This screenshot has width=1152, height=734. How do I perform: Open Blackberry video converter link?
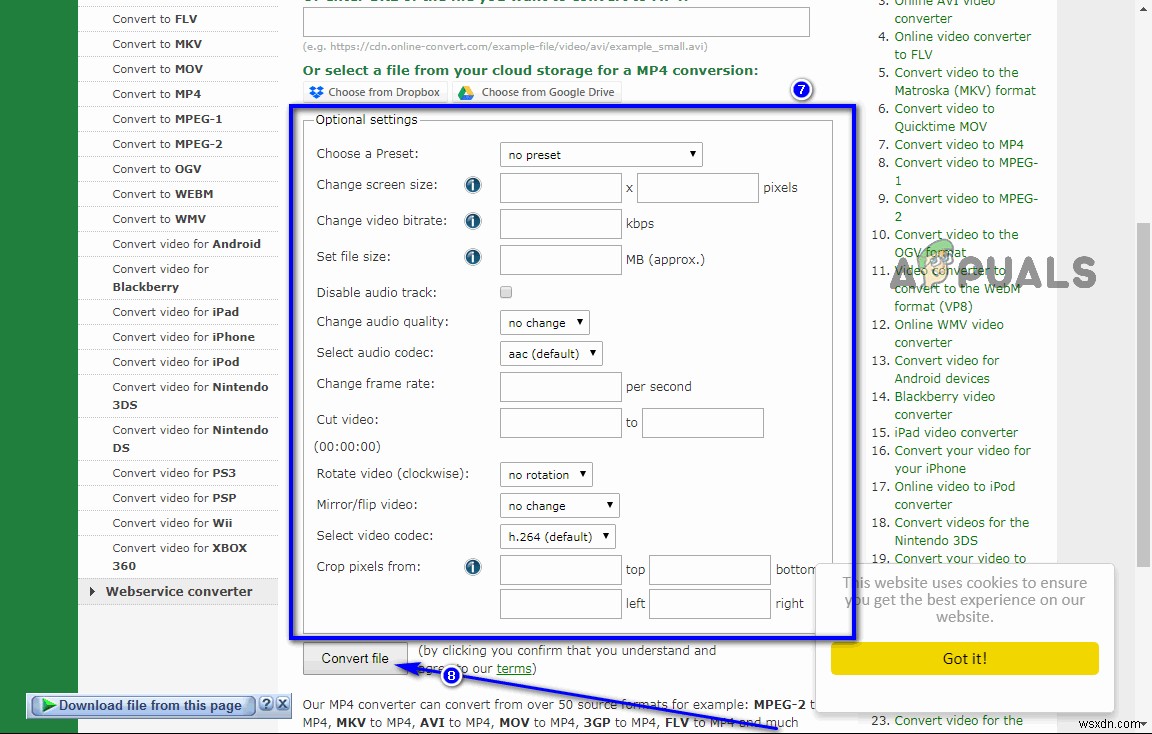[x=944, y=406]
